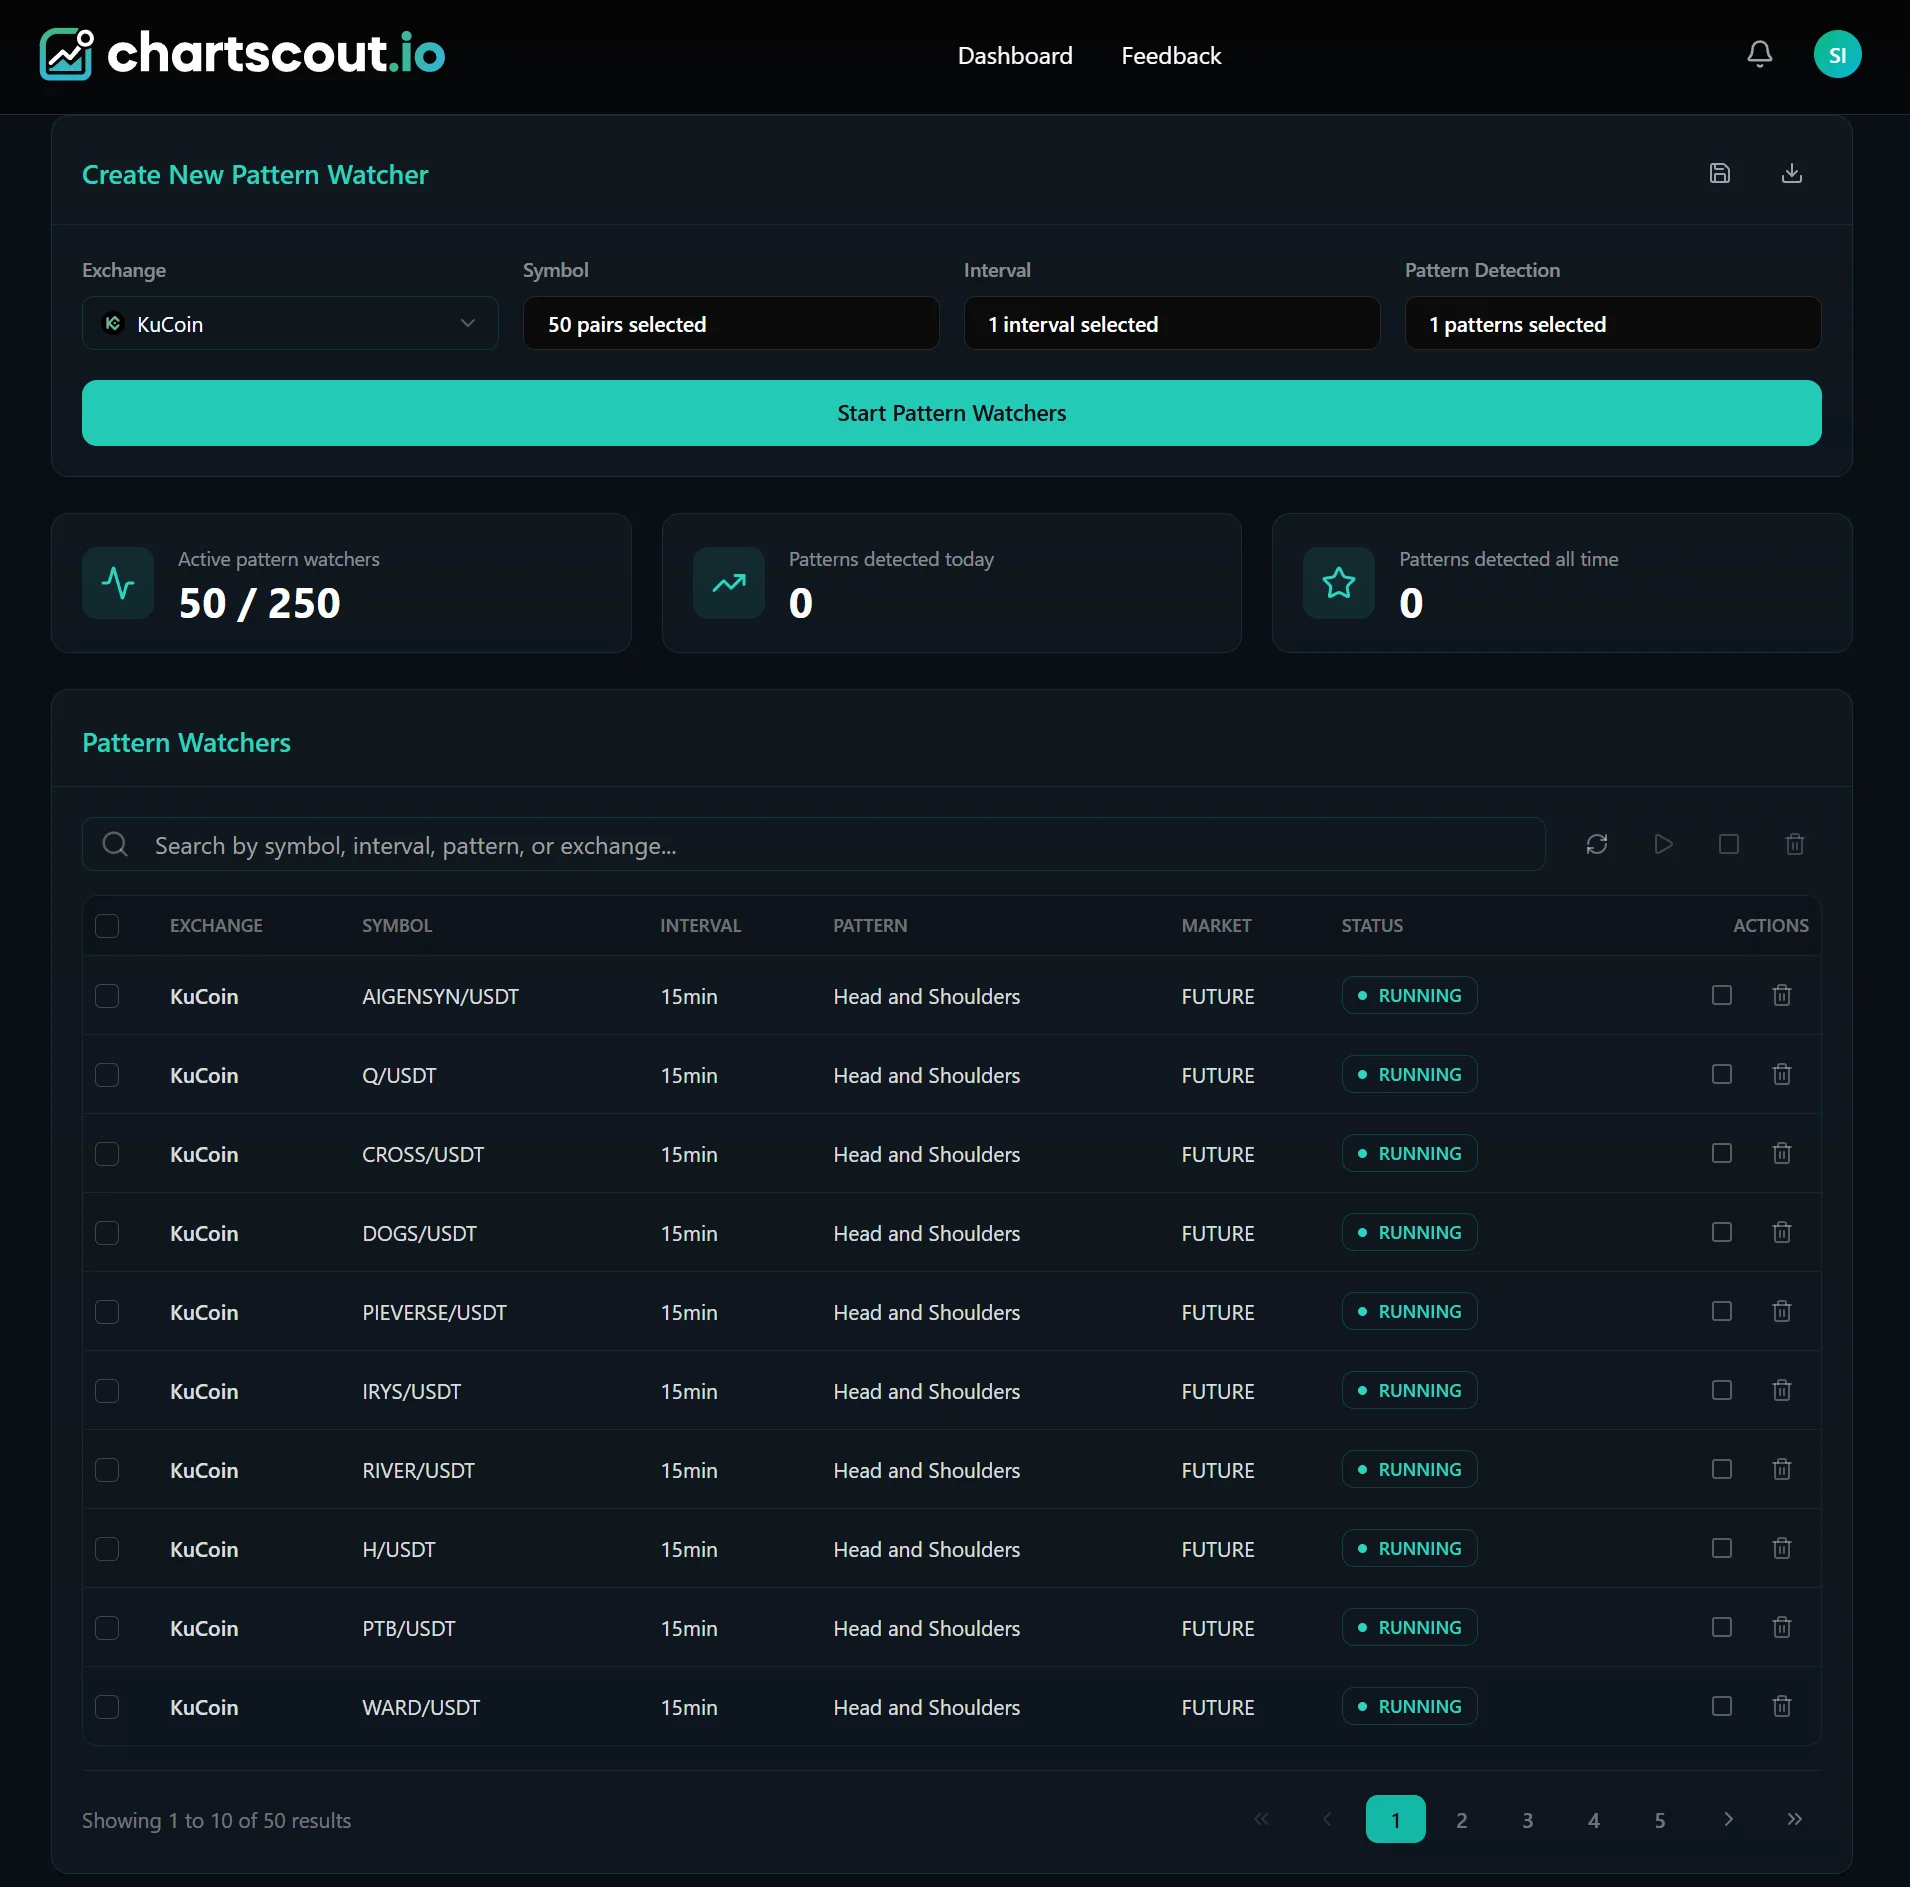
Task: Open the notifications bell
Action: [1759, 55]
